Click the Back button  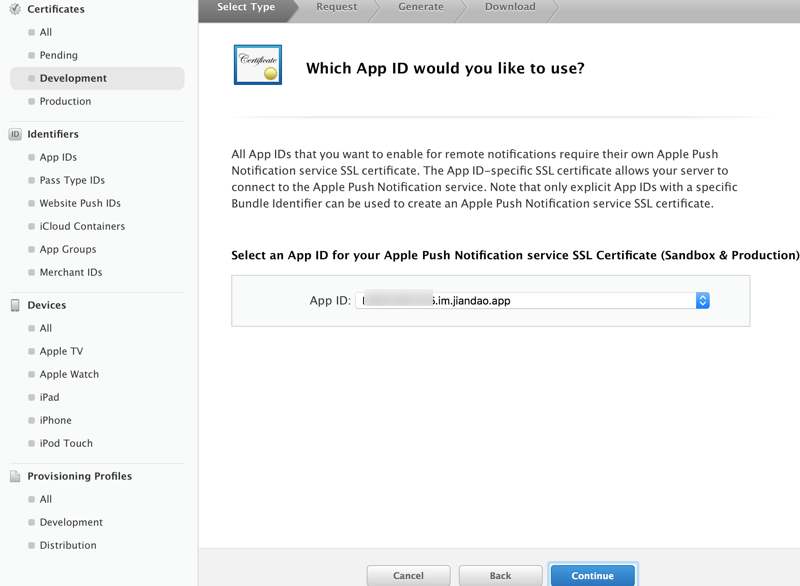coord(500,575)
